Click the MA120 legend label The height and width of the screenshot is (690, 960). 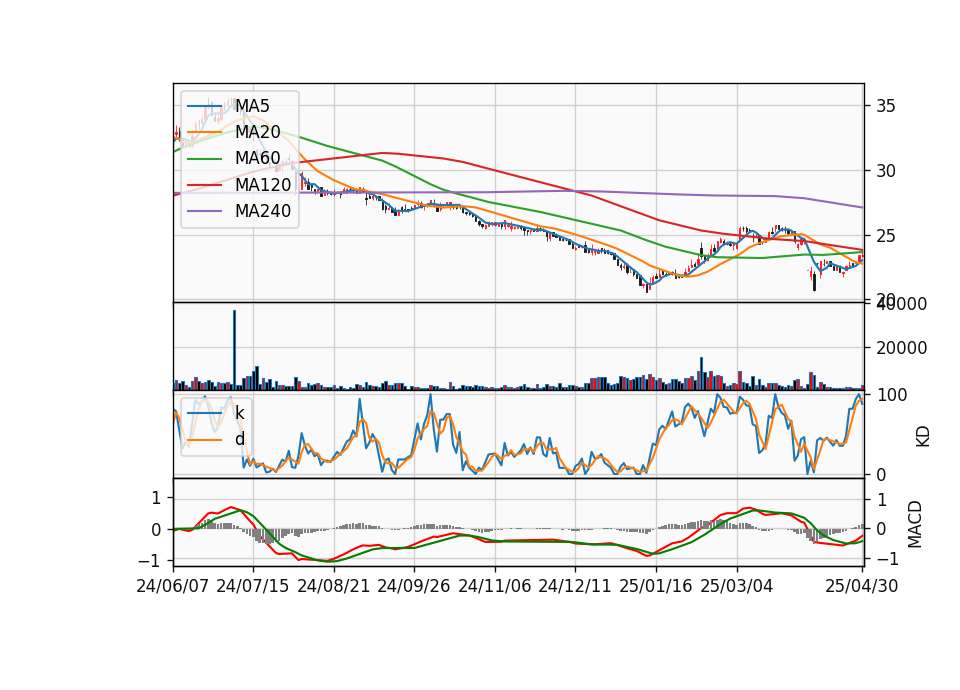pyautogui.click(x=263, y=185)
